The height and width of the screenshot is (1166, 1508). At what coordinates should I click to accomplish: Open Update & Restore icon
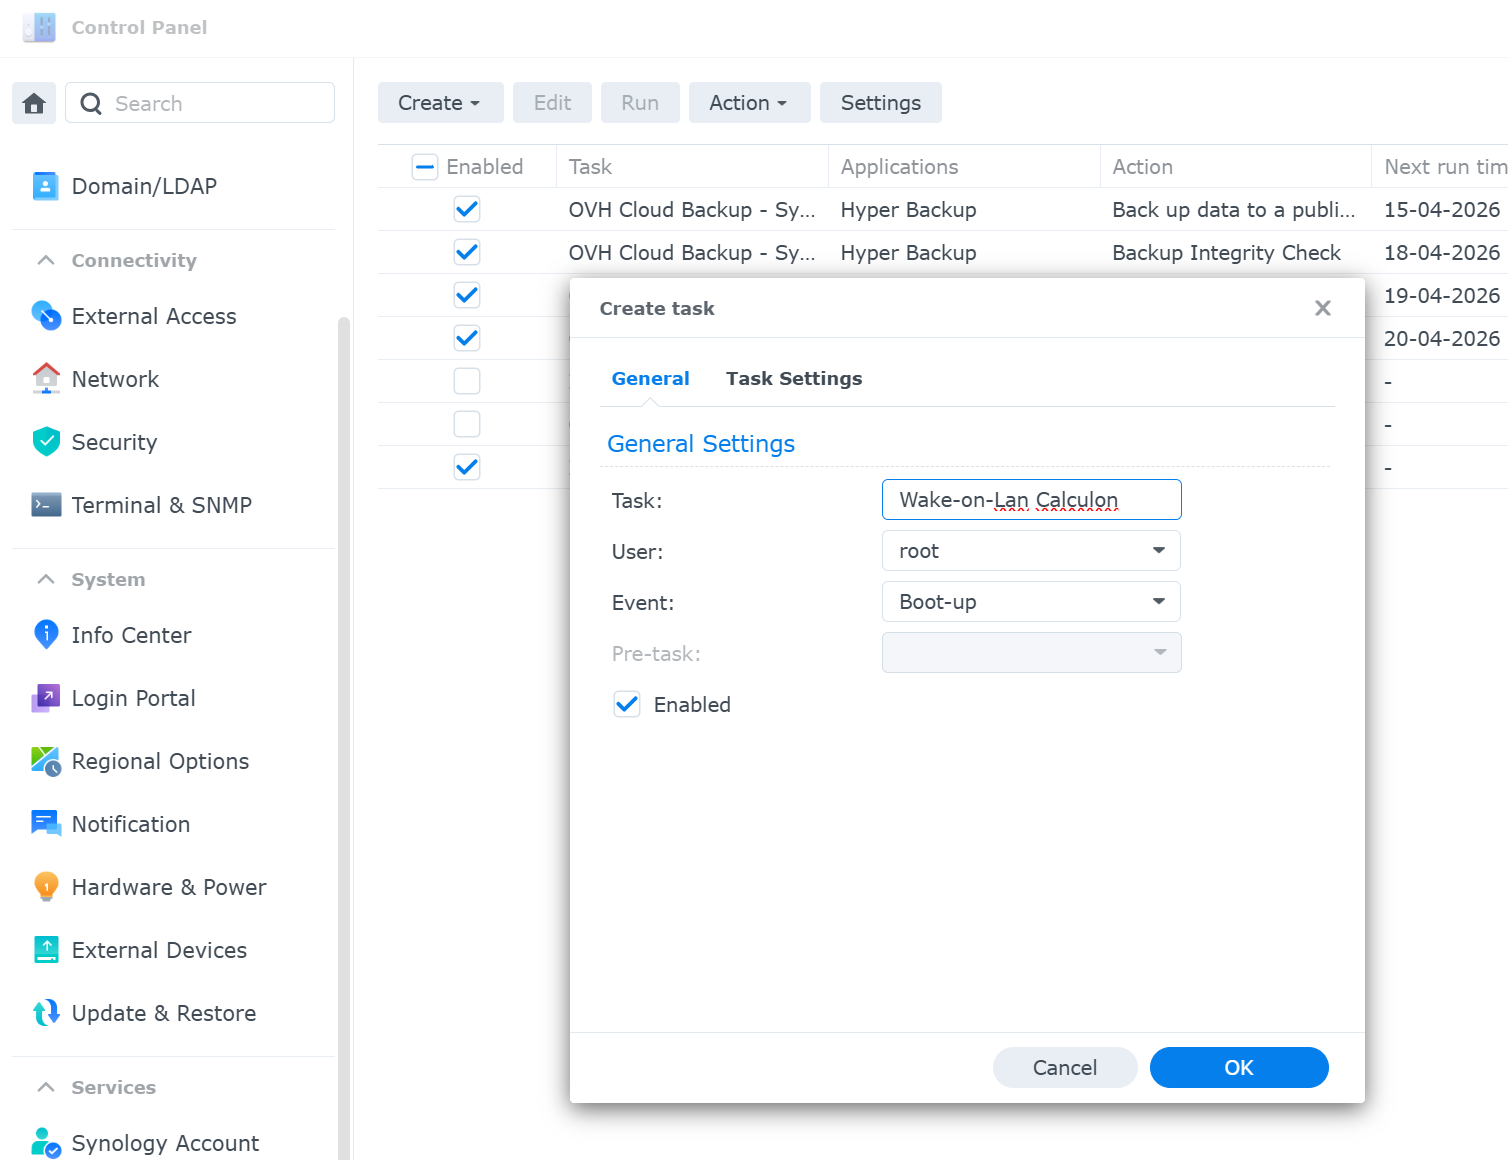[x=46, y=1013]
